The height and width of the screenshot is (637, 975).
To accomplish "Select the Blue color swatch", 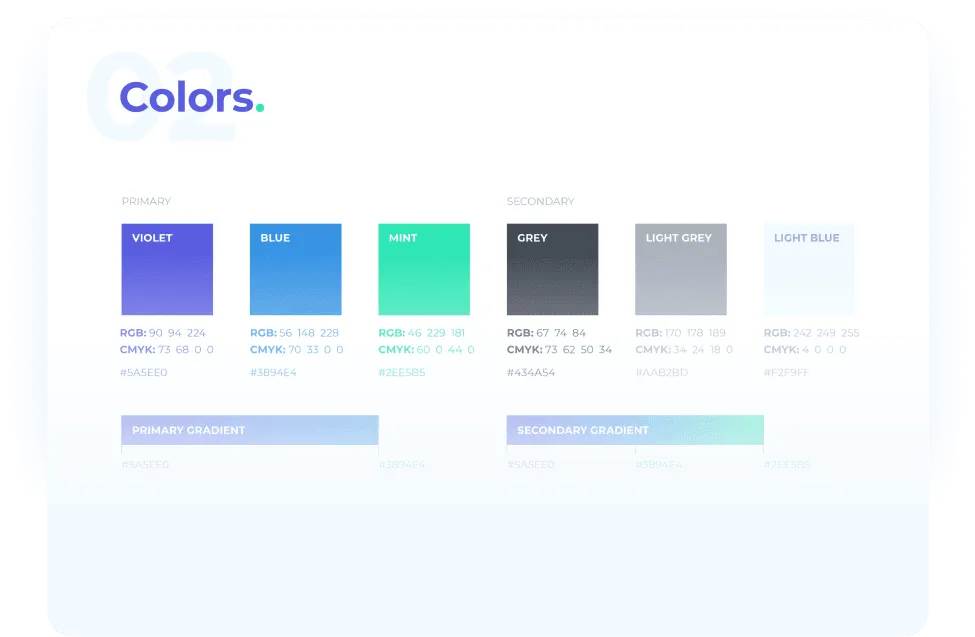I will (295, 270).
